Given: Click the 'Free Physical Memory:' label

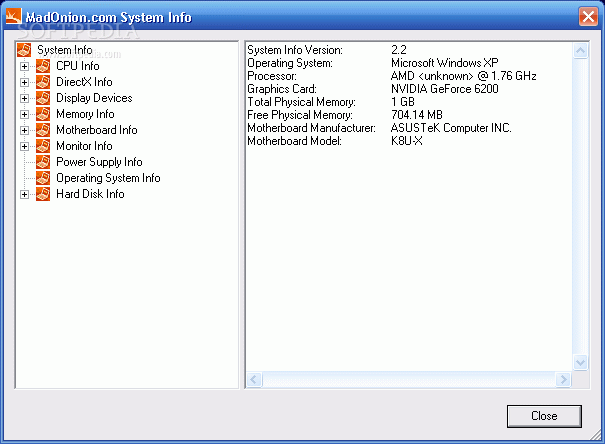Looking at the screenshot, I should click(300, 115).
